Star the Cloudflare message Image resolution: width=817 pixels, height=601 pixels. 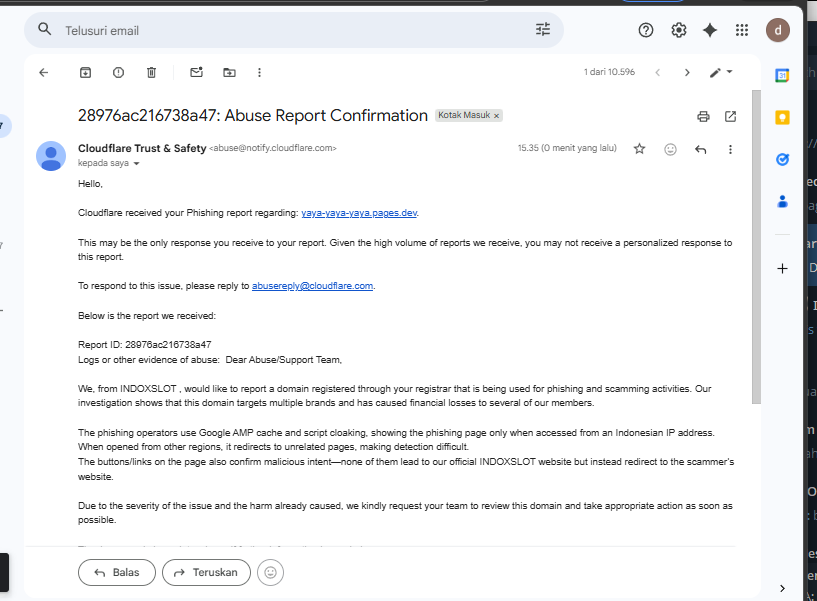coord(639,149)
